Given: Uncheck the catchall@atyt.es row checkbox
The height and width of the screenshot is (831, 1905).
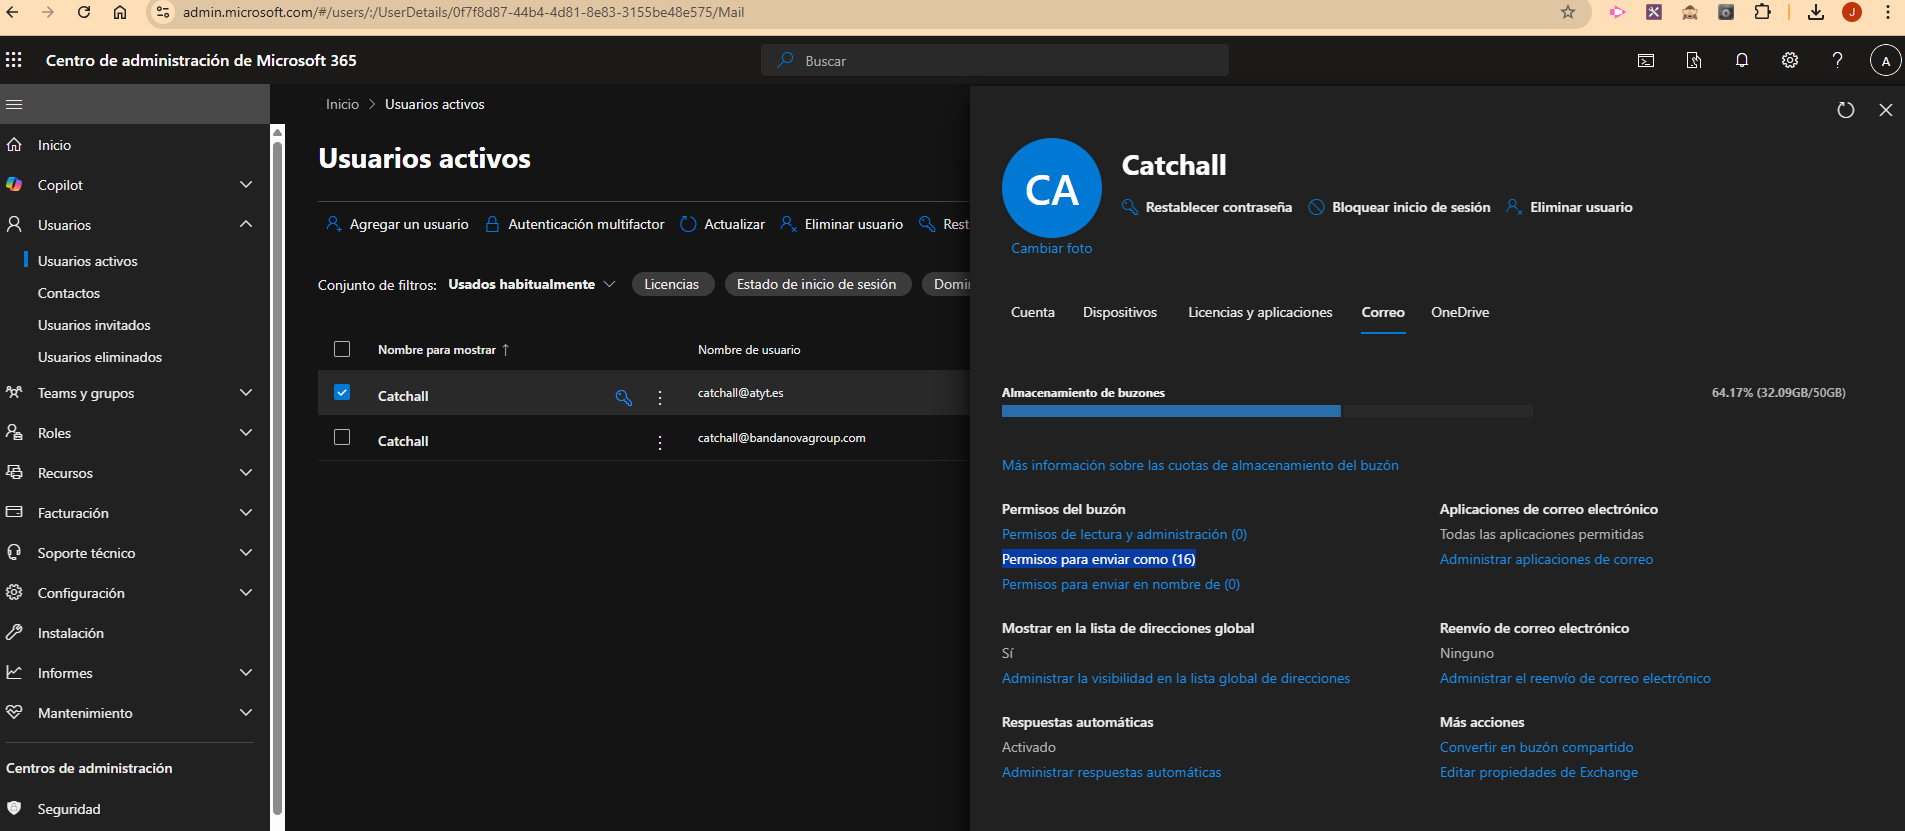Looking at the screenshot, I should coord(342,392).
